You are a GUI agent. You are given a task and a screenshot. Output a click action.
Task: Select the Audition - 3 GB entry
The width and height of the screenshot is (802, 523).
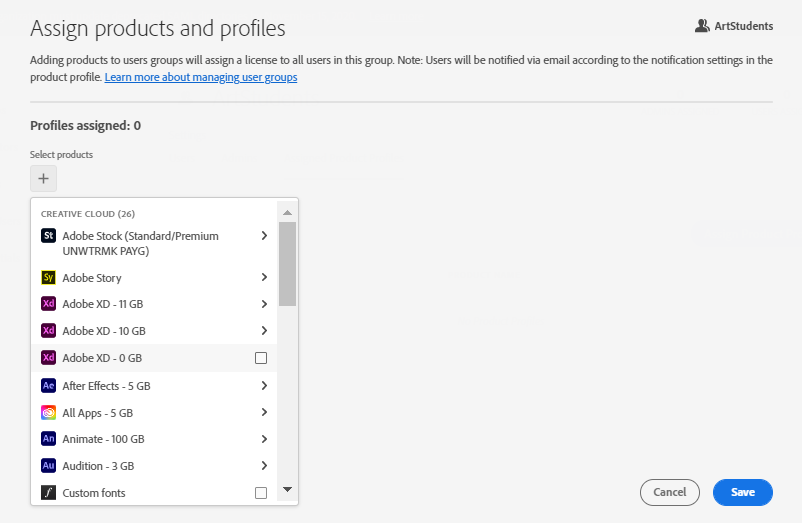(x=98, y=466)
